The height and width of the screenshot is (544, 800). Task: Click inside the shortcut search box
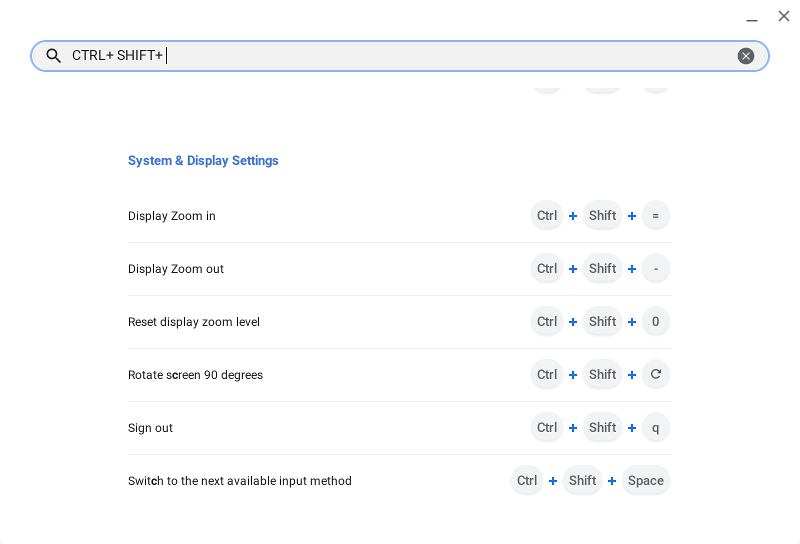pos(400,56)
